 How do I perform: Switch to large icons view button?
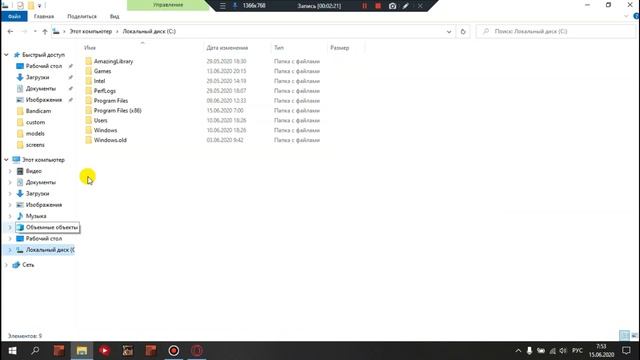[634, 336]
